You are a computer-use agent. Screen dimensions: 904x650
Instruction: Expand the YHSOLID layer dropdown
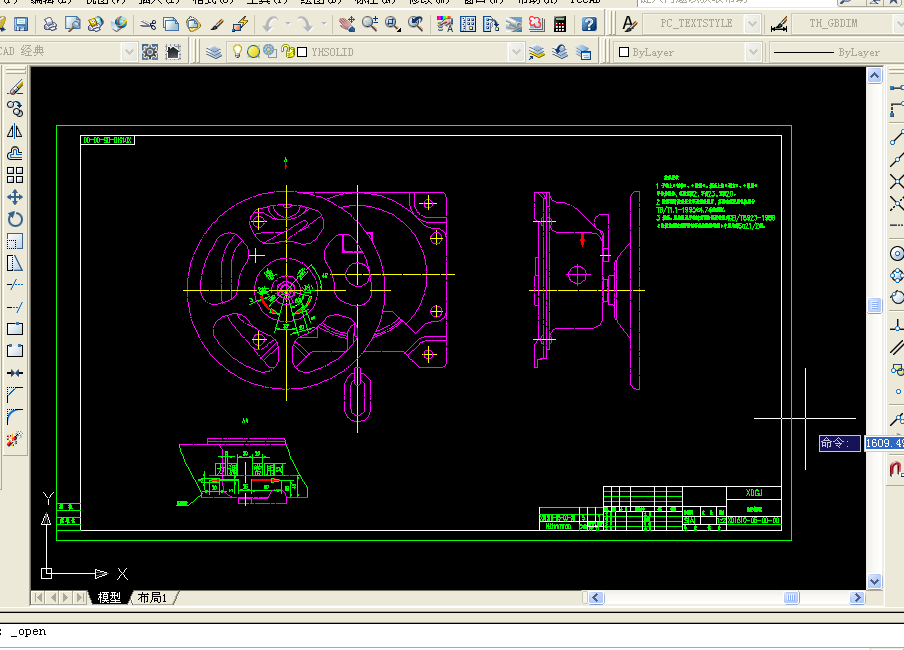coord(516,52)
